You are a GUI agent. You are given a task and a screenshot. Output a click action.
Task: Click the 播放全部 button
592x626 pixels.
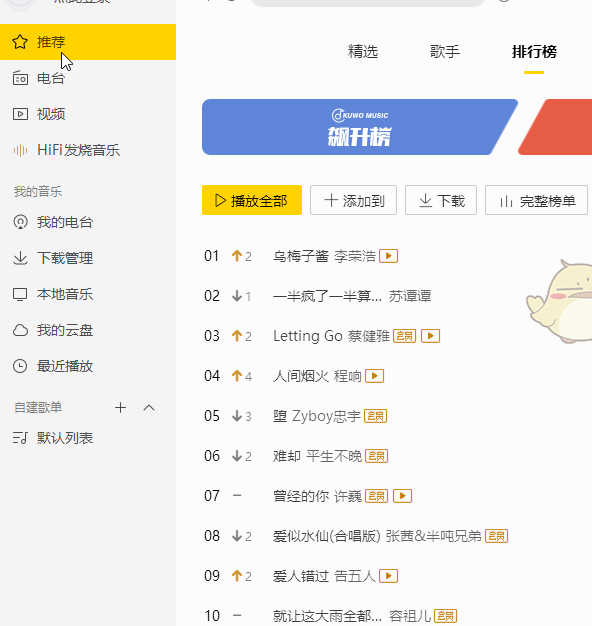coord(252,200)
